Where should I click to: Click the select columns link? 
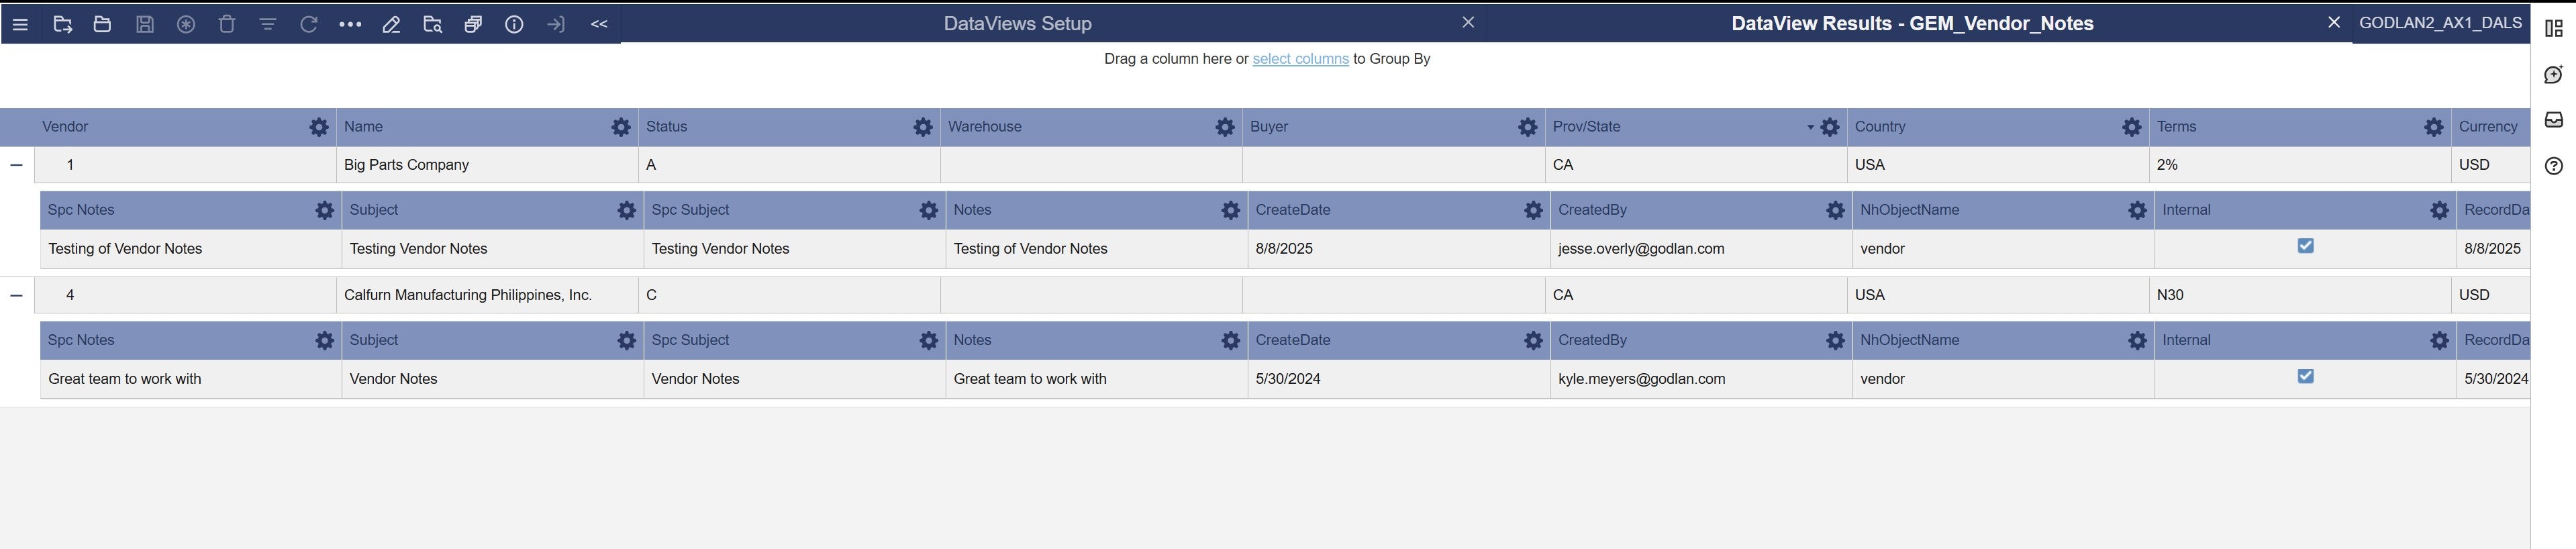point(1300,59)
